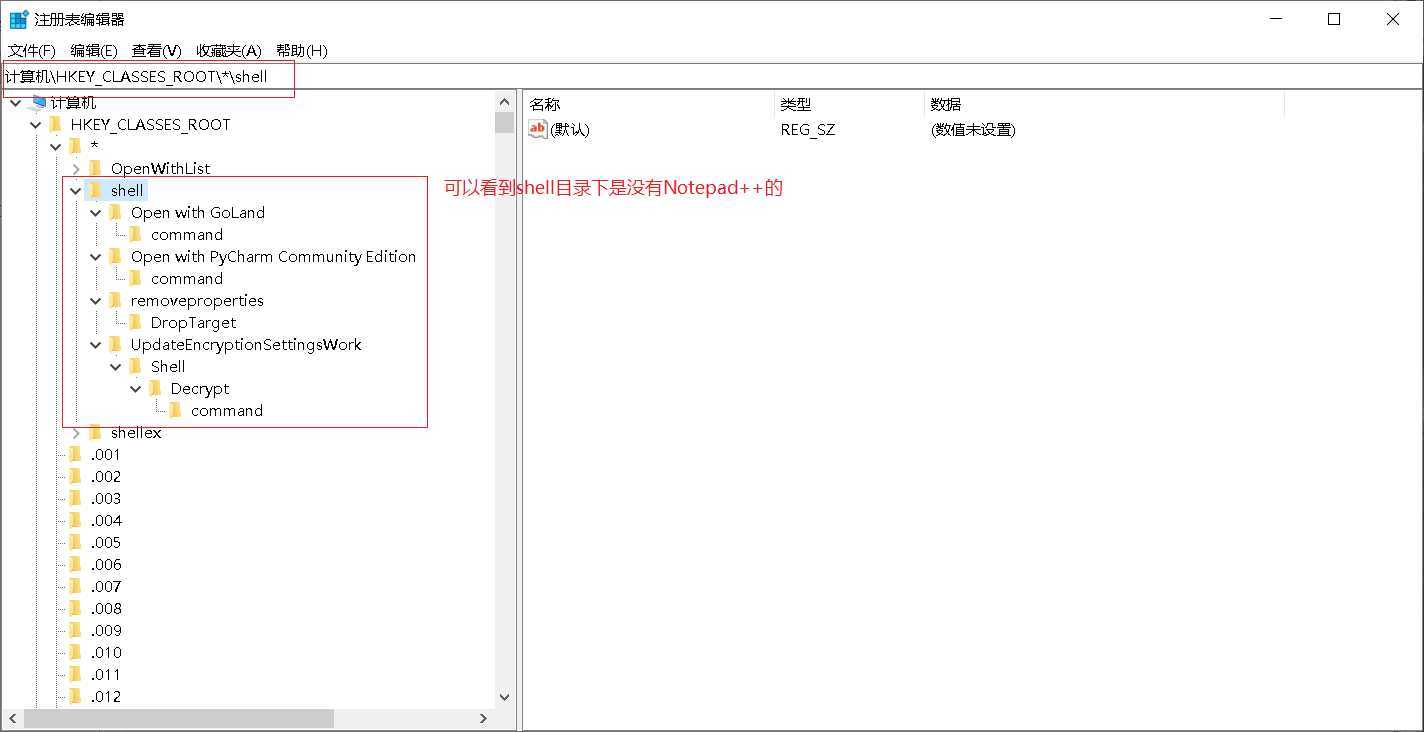Select the .012 key label
The image size is (1424, 732).
[x=106, y=696]
